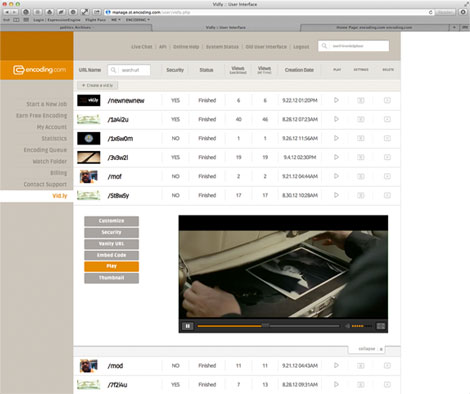This screenshot has width=470, height=394.
Task: Click the URL Name search field
Action: pos(129,70)
